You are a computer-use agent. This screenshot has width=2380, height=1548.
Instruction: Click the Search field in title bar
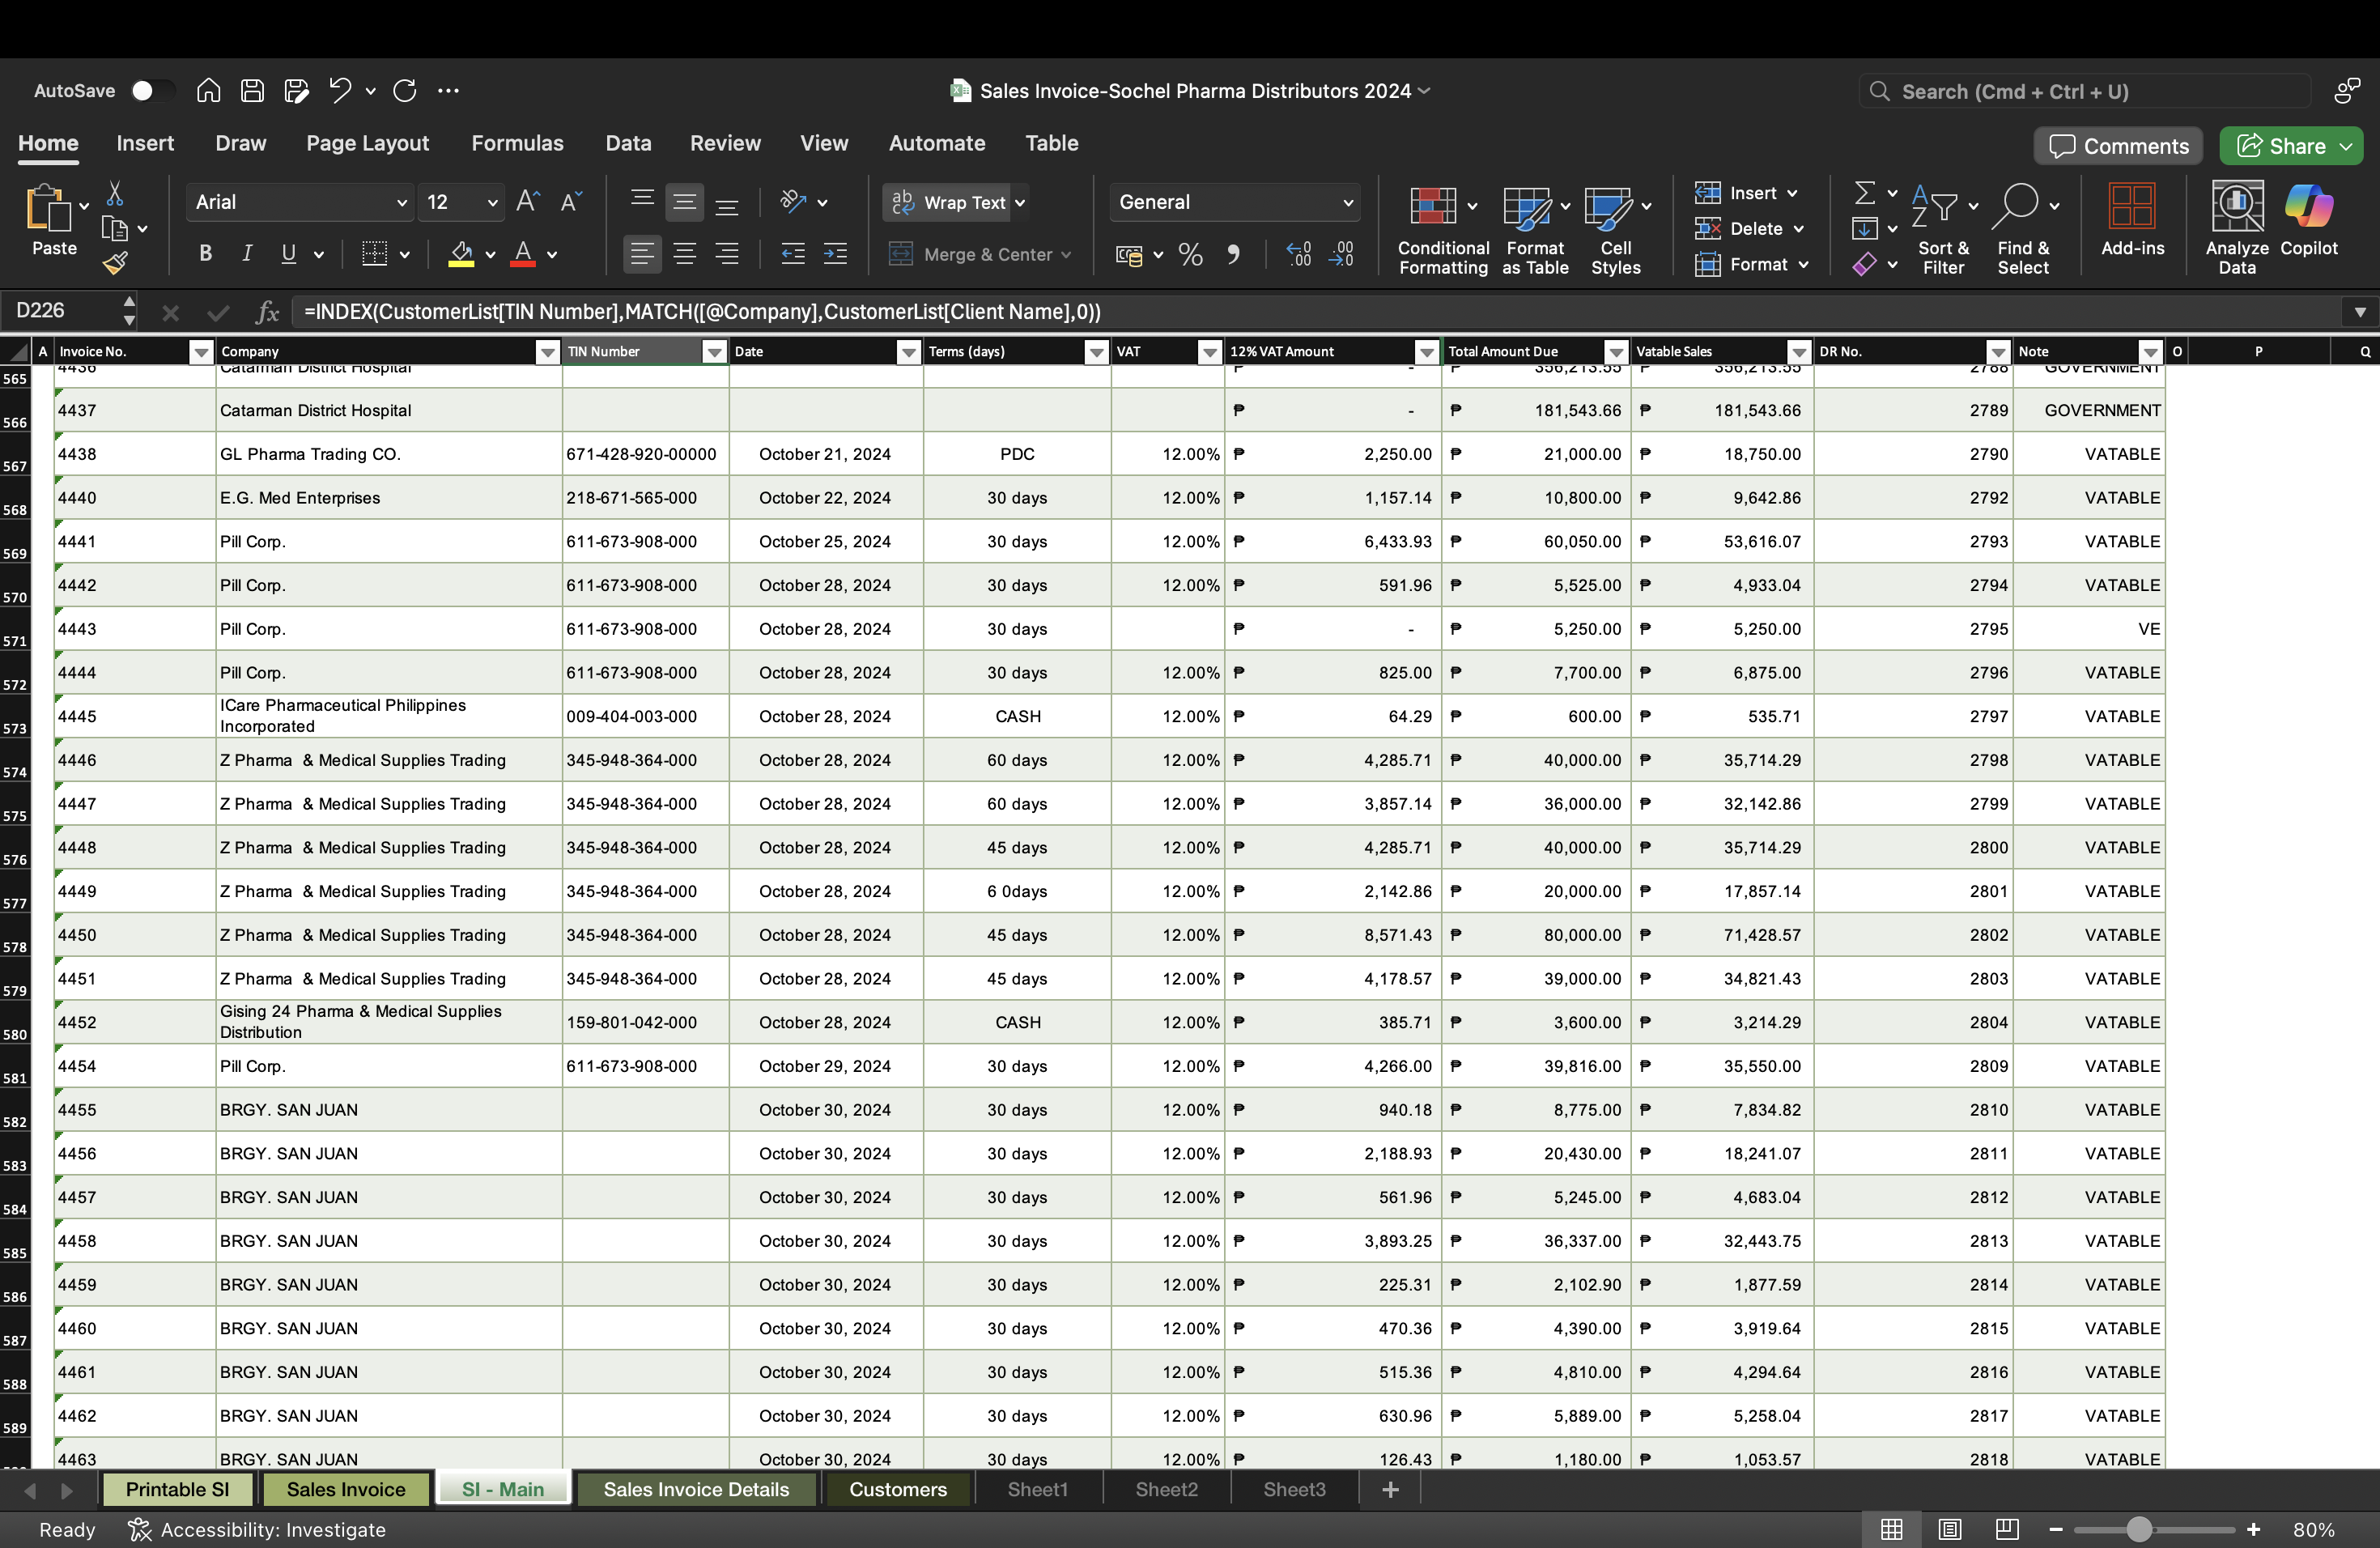coord(2085,92)
